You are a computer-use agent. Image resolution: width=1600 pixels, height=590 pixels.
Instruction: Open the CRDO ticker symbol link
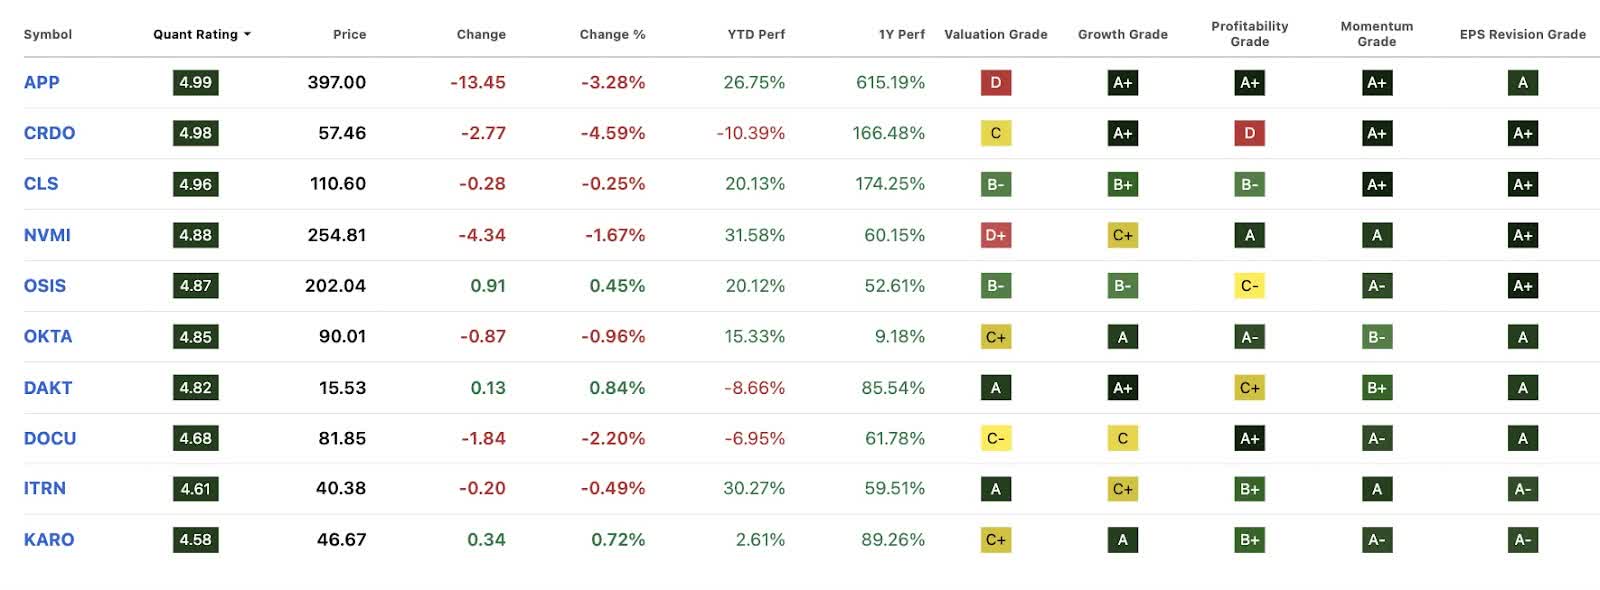pos(48,133)
